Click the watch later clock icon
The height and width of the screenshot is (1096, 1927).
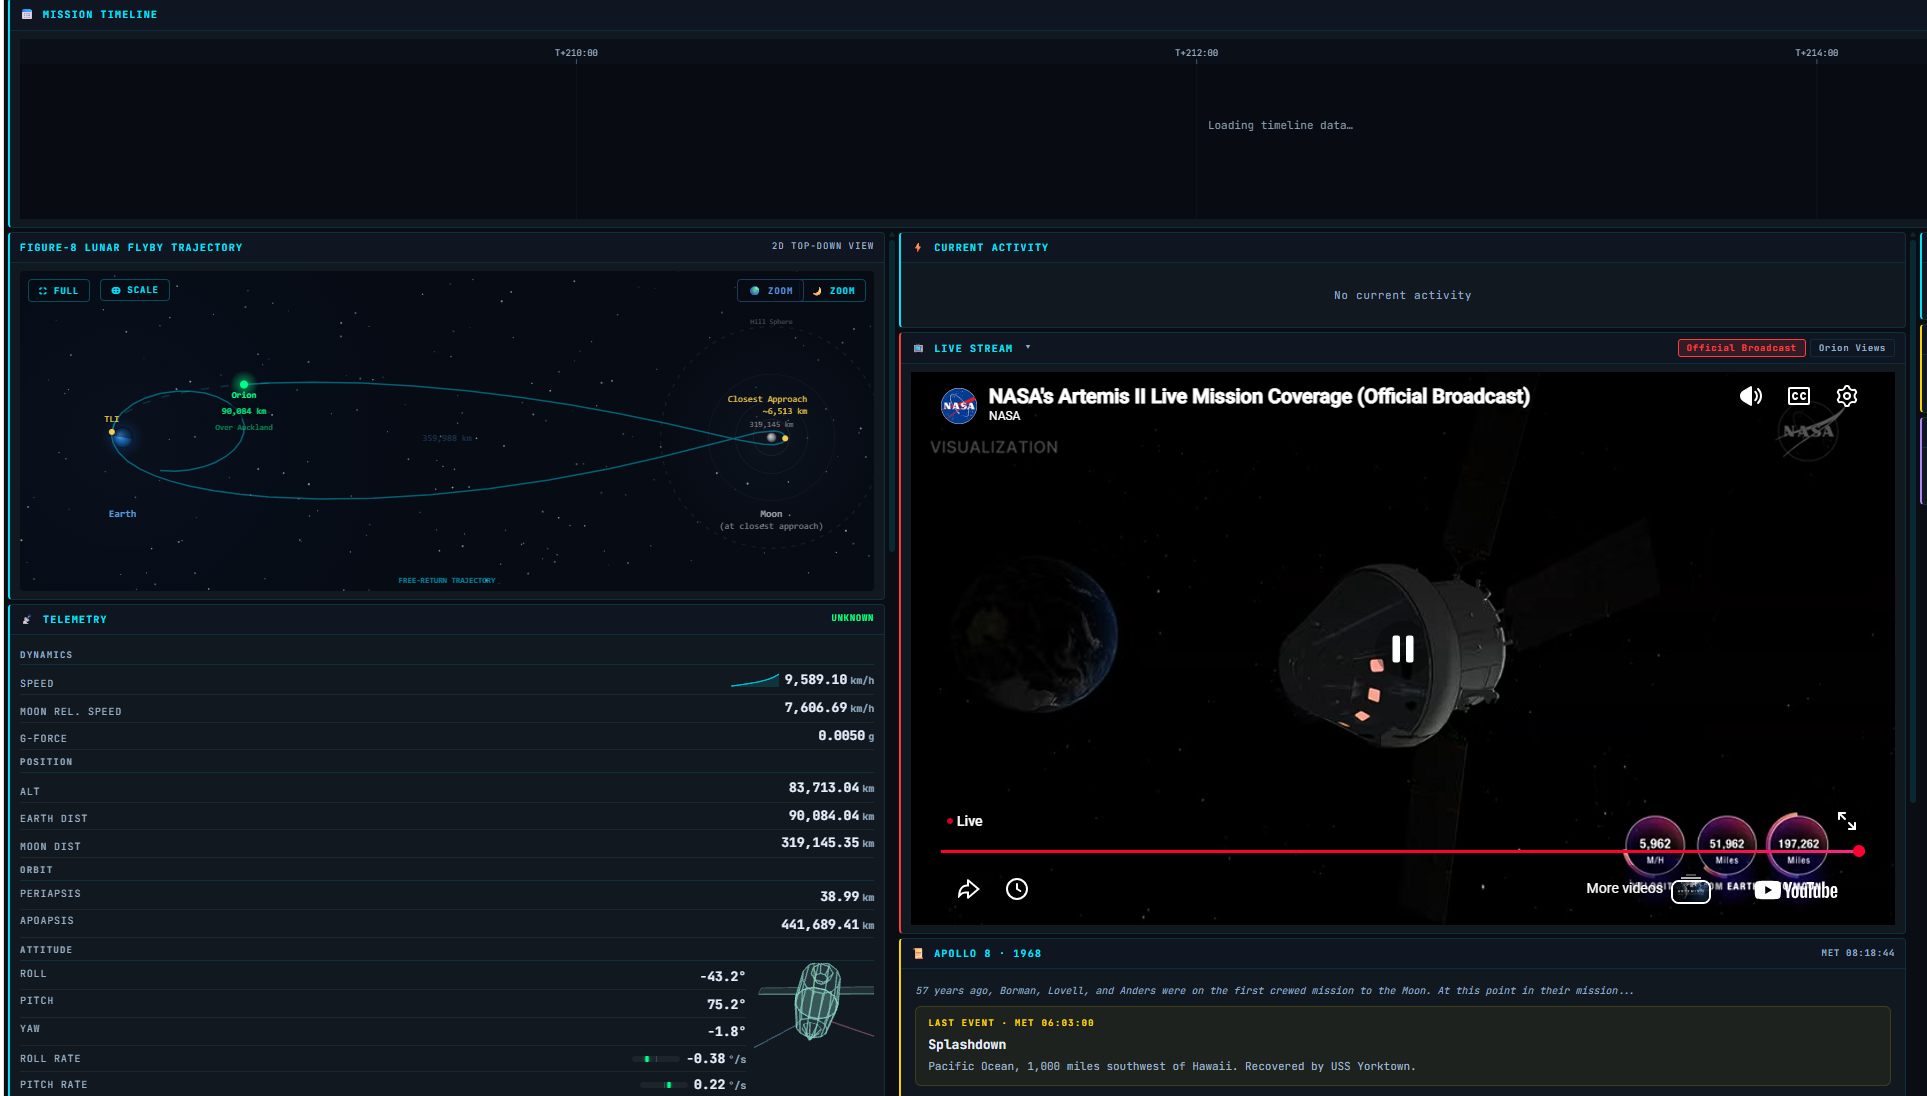(x=1016, y=889)
